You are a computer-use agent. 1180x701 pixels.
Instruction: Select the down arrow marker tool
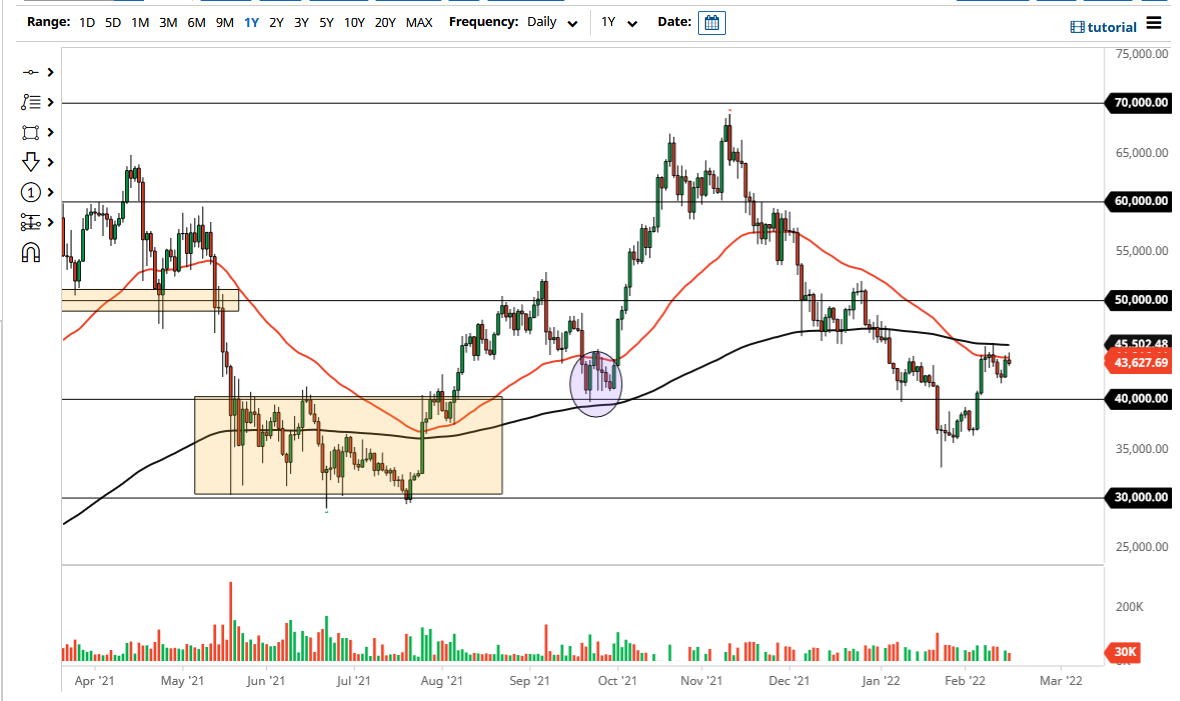(x=29, y=162)
